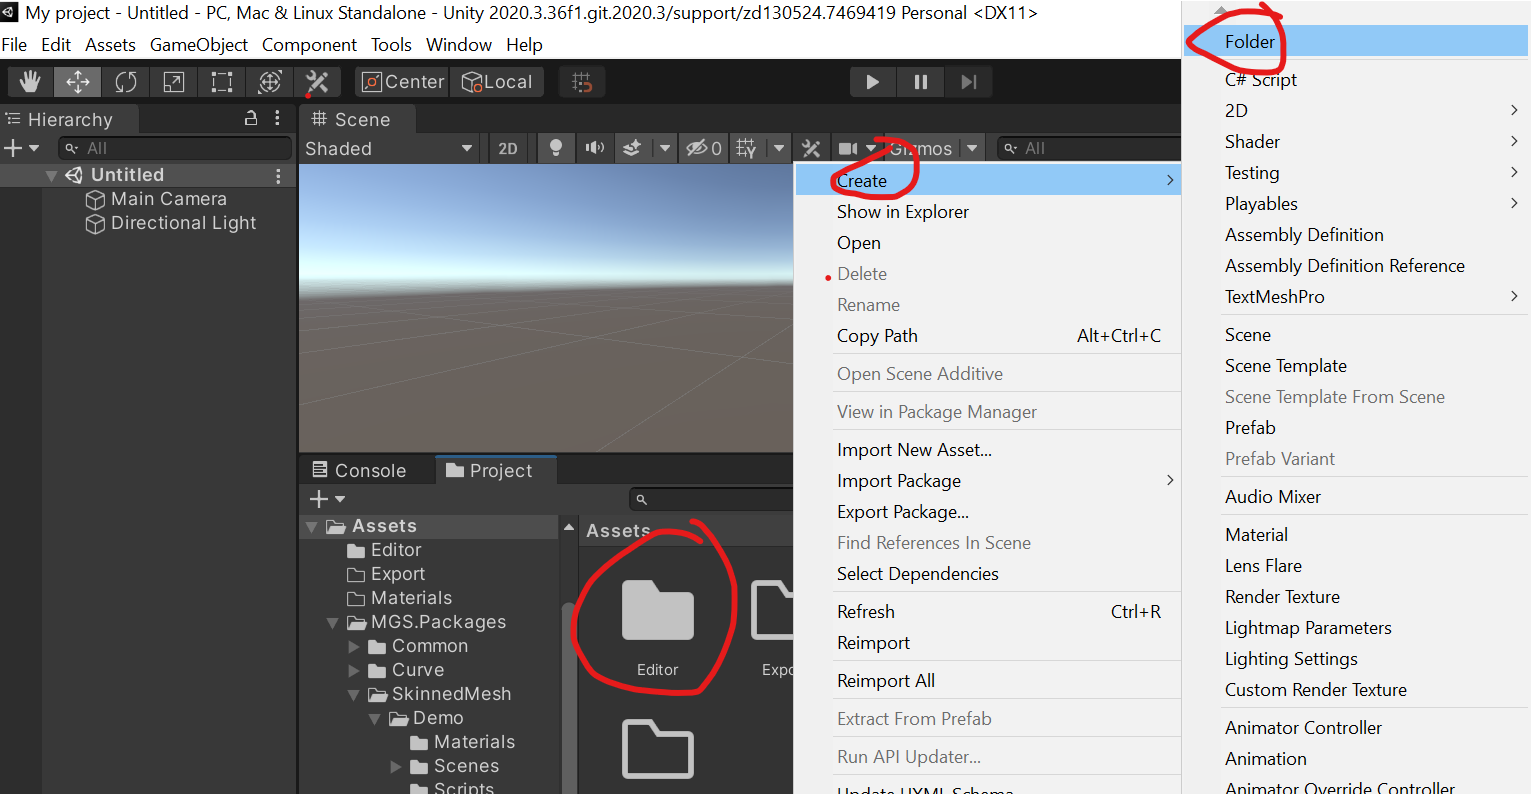Collapse the Assets root folder
Image resolution: width=1531 pixels, height=794 pixels.
coord(312,527)
